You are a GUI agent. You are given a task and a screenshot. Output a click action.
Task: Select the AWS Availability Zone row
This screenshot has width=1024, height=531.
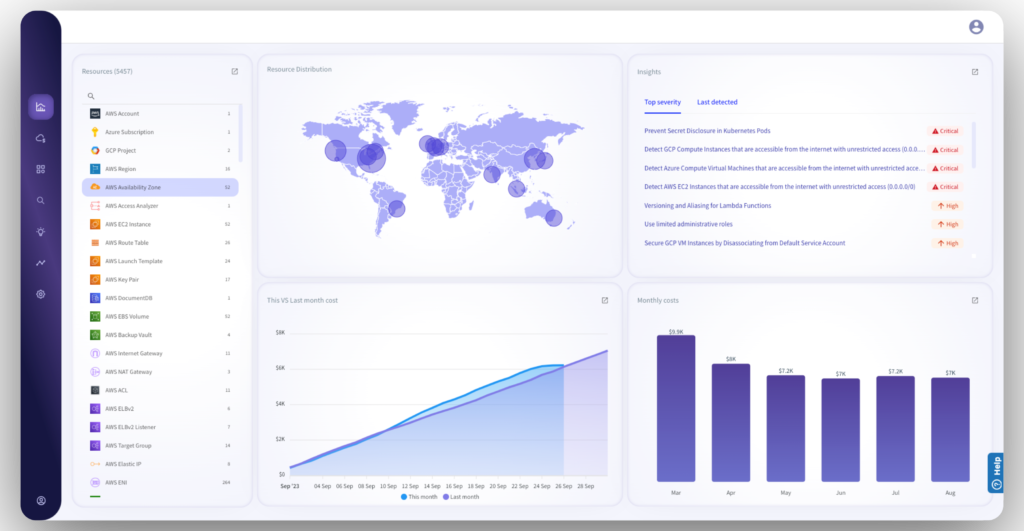(160, 187)
